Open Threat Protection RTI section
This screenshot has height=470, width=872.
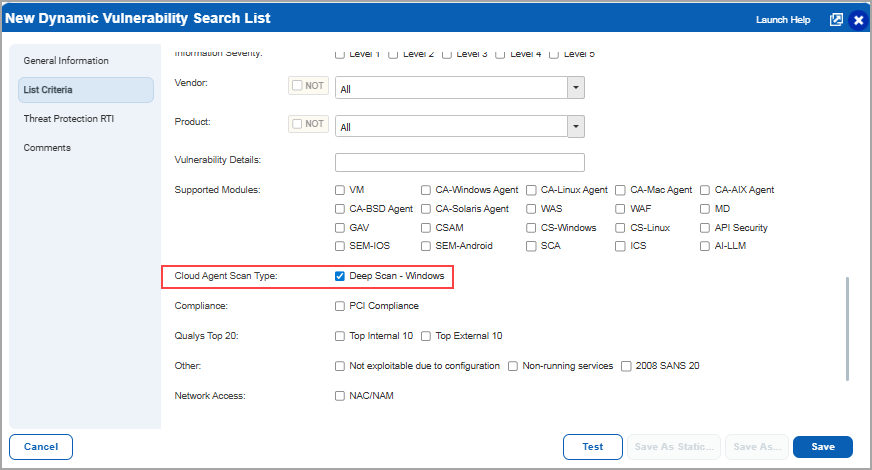[x=68, y=118]
